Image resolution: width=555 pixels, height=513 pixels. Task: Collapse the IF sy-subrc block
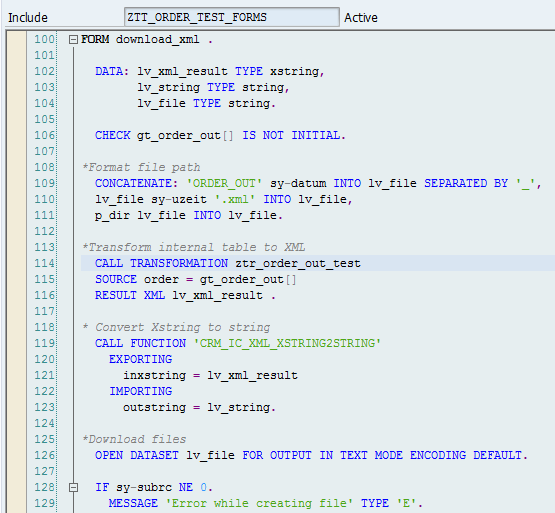(x=73, y=488)
